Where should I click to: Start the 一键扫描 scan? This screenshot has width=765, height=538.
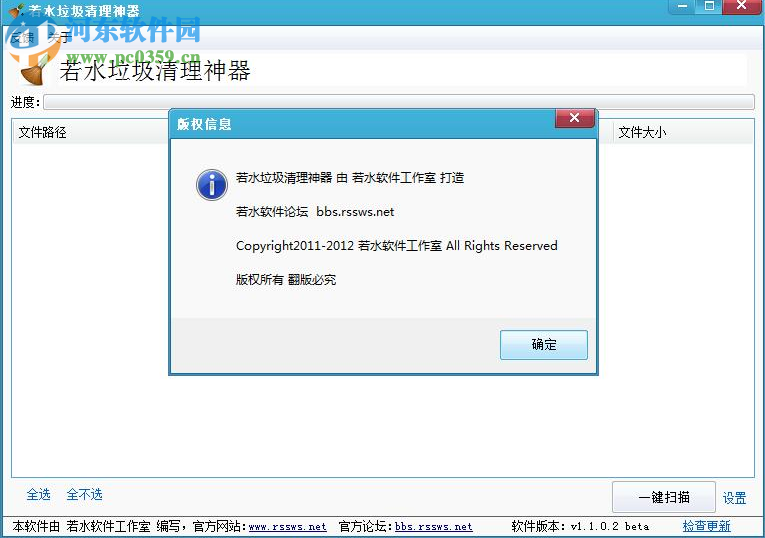pyautogui.click(x=664, y=497)
